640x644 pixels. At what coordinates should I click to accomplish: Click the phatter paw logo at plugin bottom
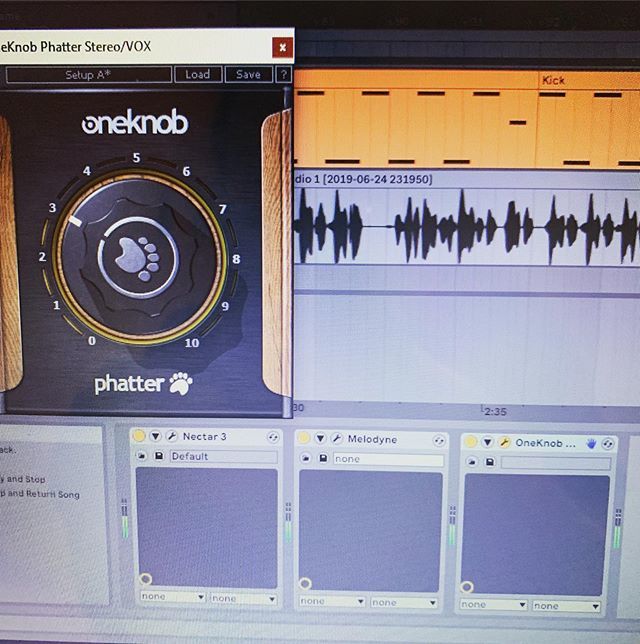(x=143, y=384)
